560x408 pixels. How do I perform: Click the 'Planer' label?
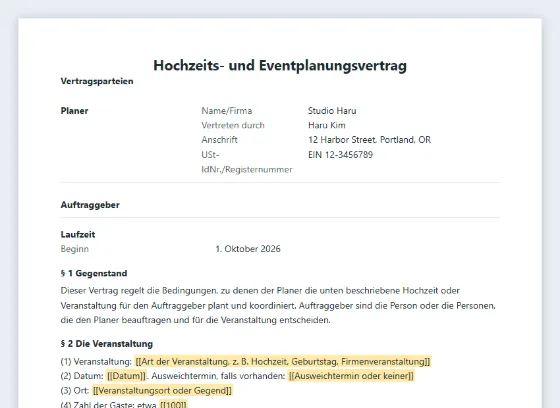[x=74, y=111]
